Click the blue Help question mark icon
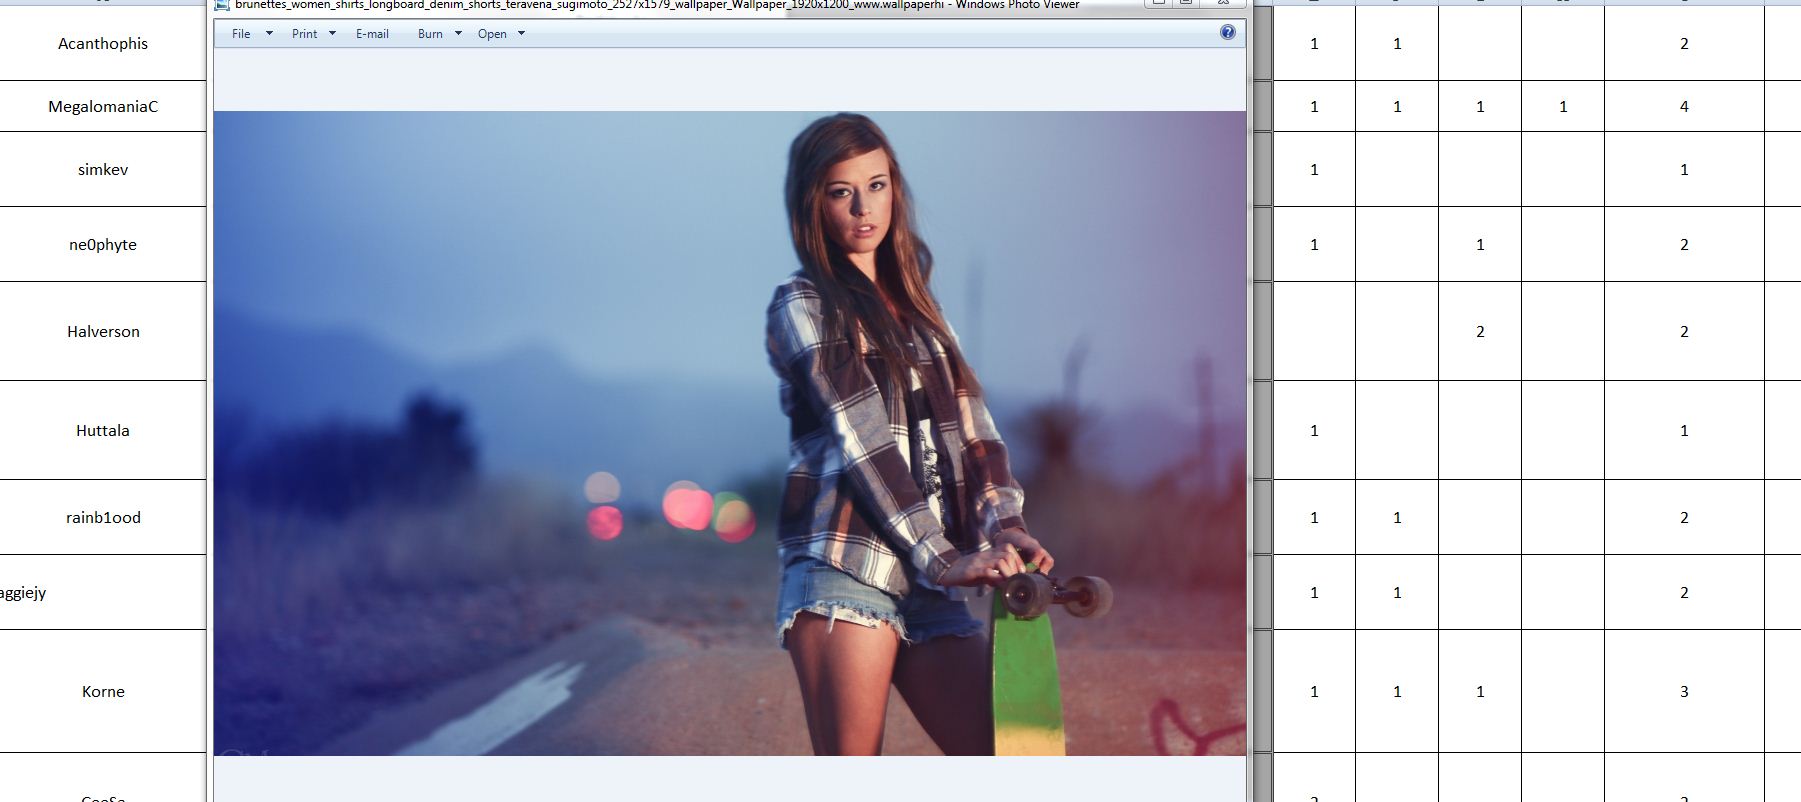 1227,33
